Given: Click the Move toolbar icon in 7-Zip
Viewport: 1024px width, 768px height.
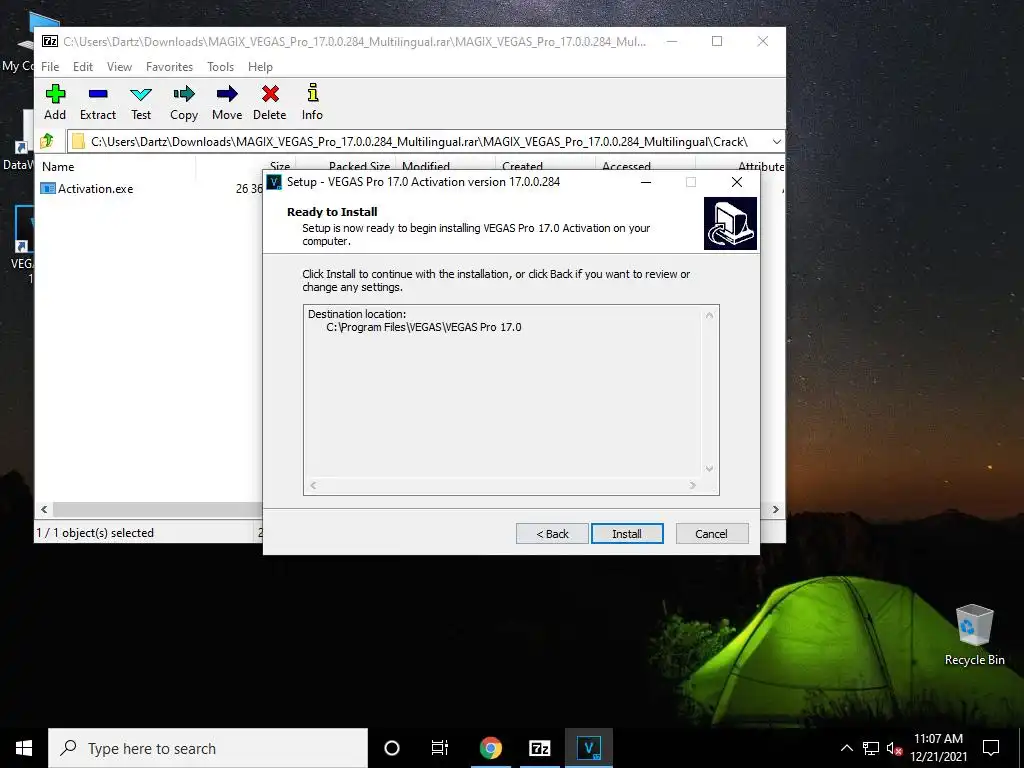Looking at the screenshot, I should pyautogui.click(x=227, y=103).
